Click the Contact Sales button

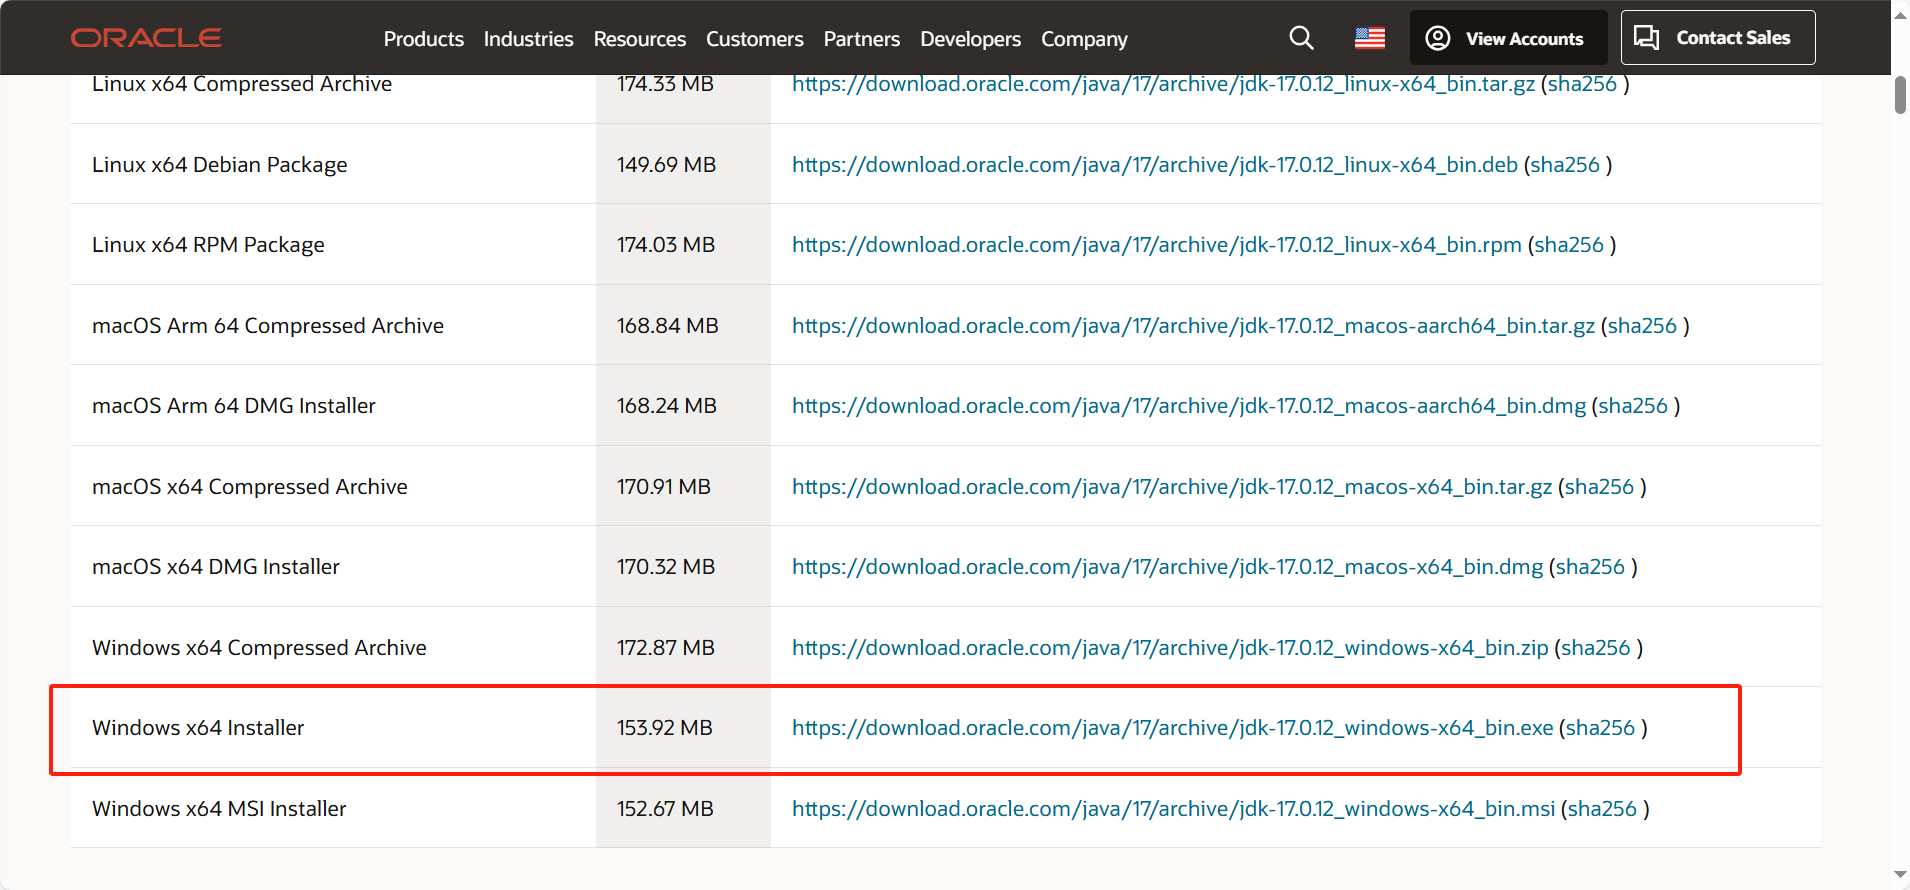point(1717,38)
